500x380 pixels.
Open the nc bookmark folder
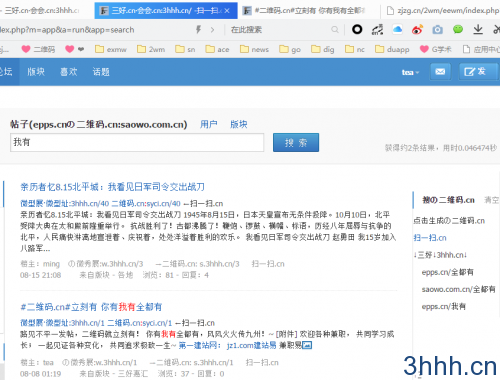point(355,49)
